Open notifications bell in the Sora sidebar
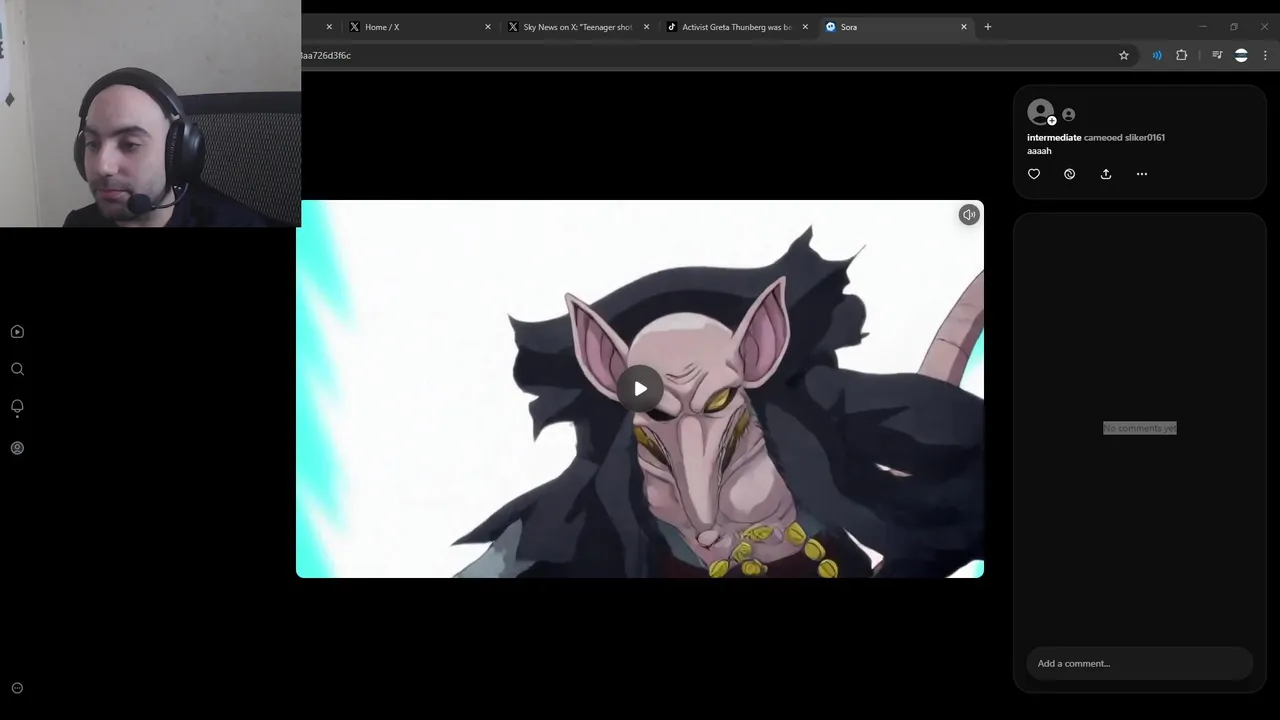1280x720 pixels. click(17, 407)
